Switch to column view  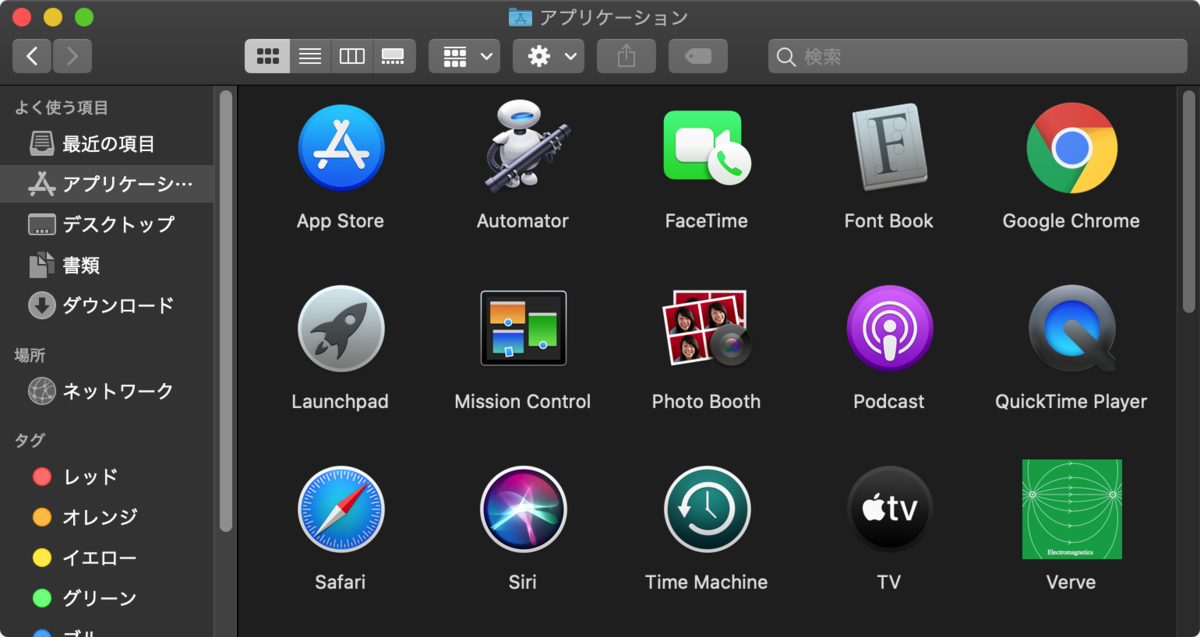click(352, 56)
